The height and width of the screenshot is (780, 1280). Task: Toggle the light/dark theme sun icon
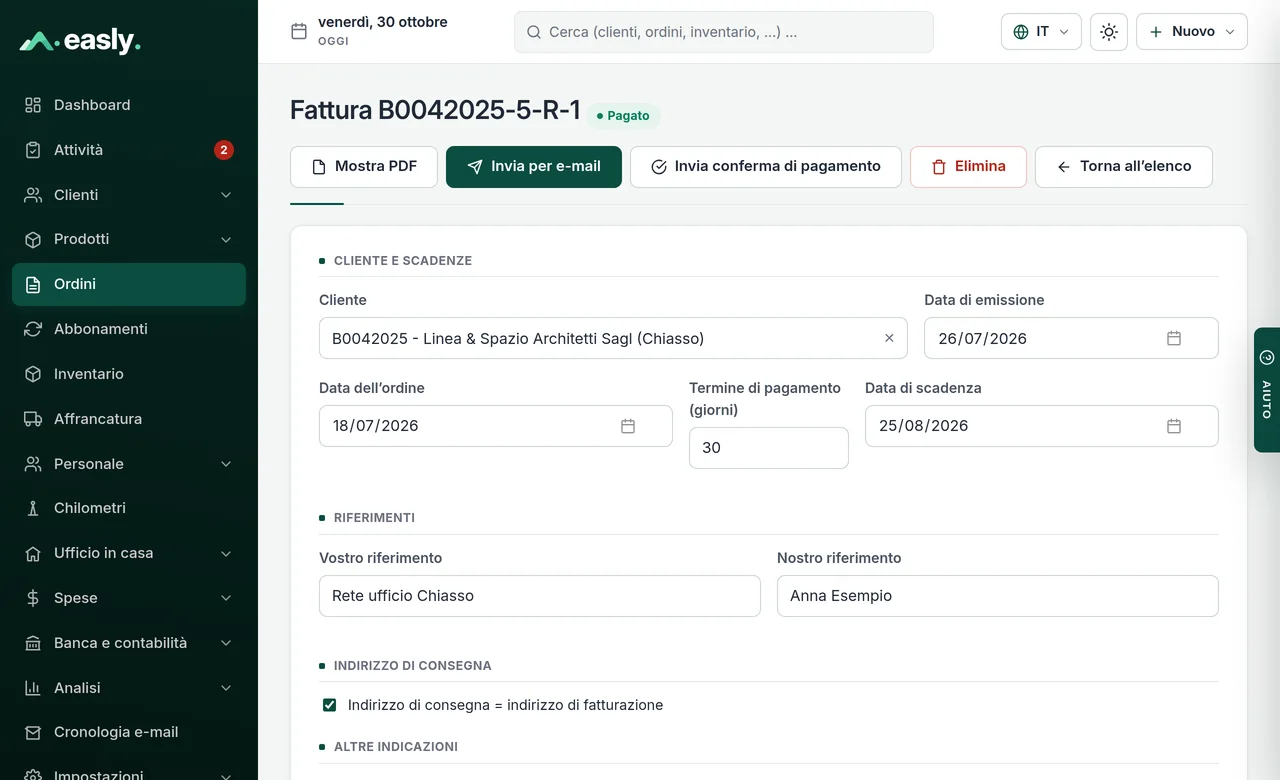pyautogui.click(x=1109, y=32)
